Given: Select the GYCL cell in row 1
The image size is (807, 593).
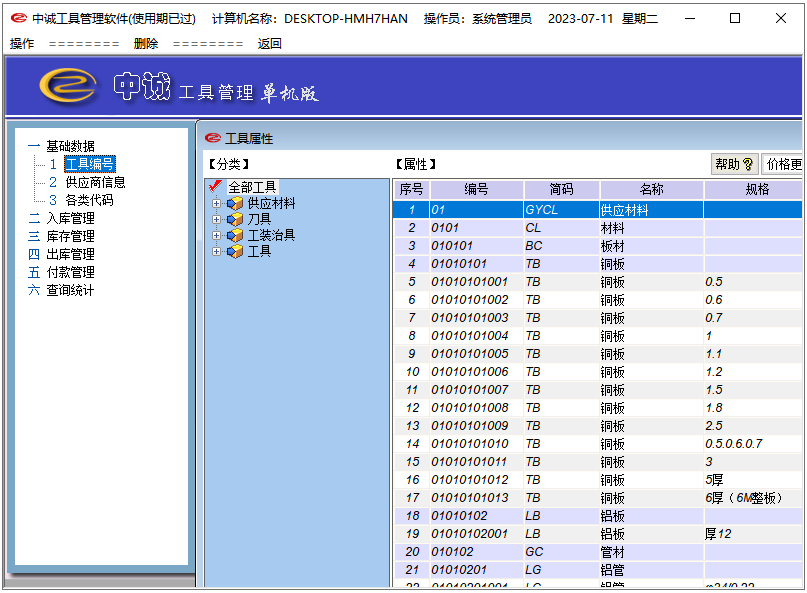Looking at the screenshot, I should [x=562, y=210].
